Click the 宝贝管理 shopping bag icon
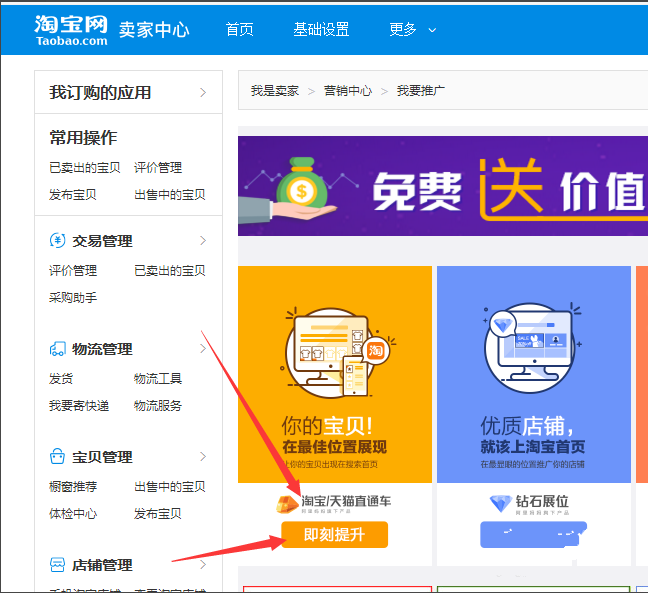 (x=57, y=457)
